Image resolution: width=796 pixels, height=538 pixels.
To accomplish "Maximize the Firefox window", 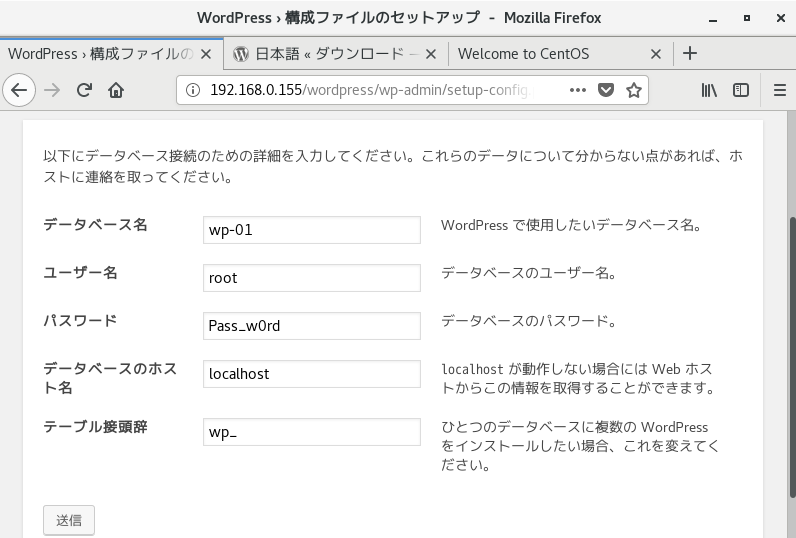I will pyautogui.click(x=747, y=18).
